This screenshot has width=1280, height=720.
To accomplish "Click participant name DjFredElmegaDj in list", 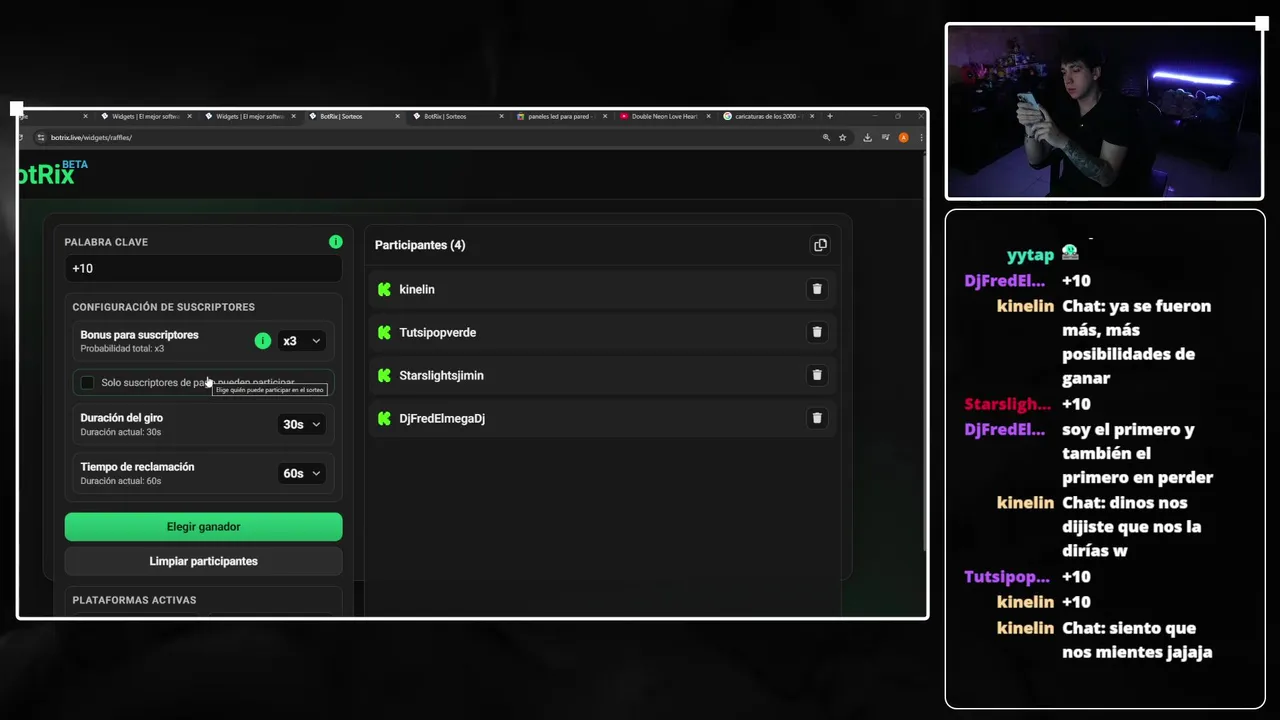I will point(442,418).
